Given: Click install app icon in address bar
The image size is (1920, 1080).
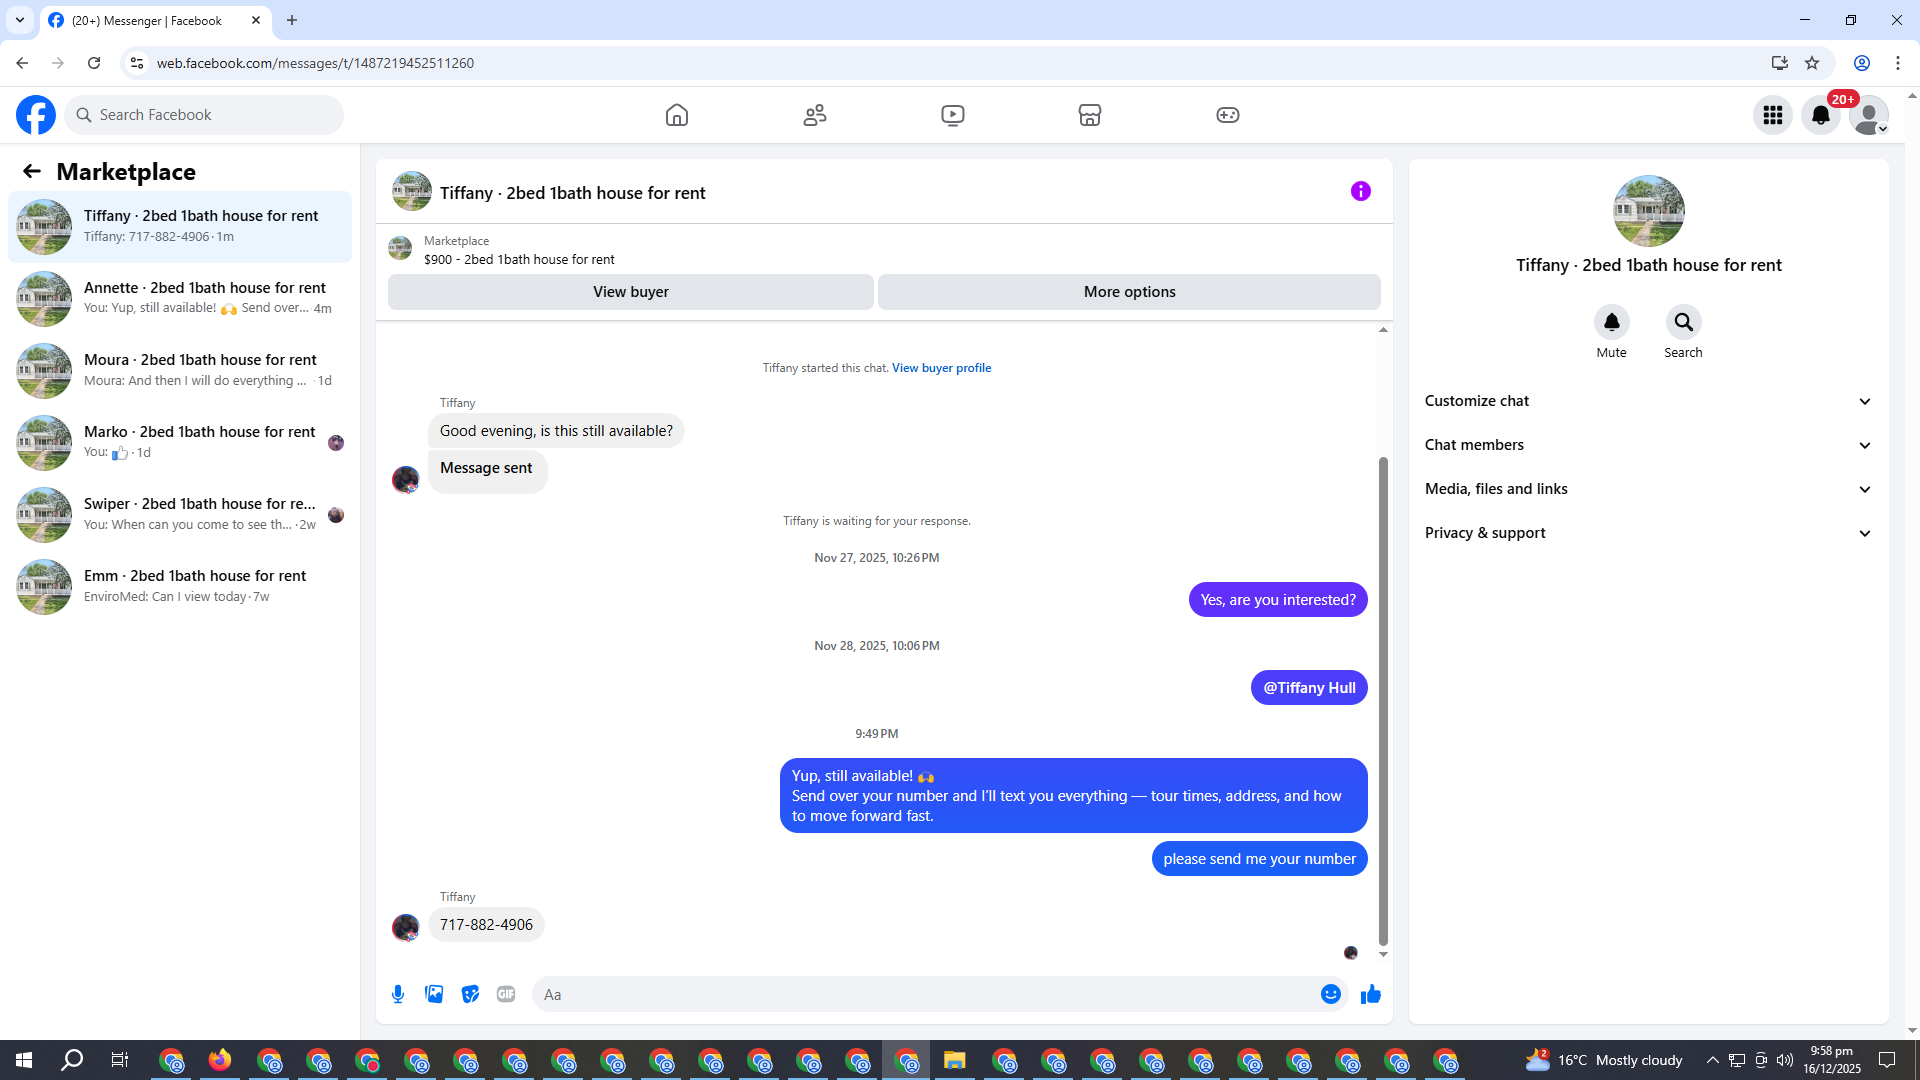Looking at the screenshot, I should 1780,63.
